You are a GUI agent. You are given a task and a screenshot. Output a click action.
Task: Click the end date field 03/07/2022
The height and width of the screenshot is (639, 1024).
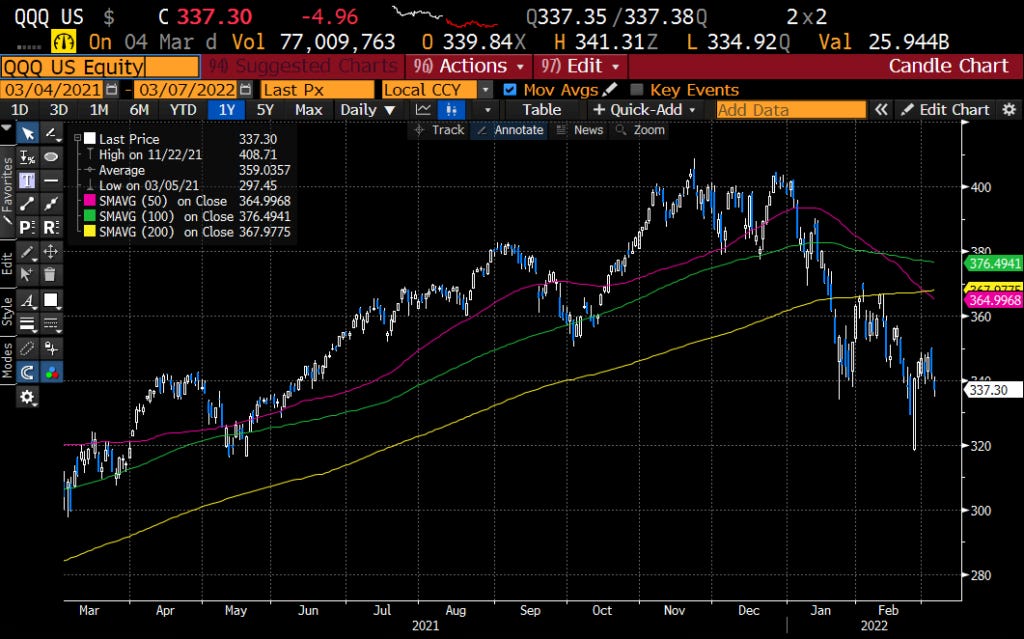[x=187, y=90]
